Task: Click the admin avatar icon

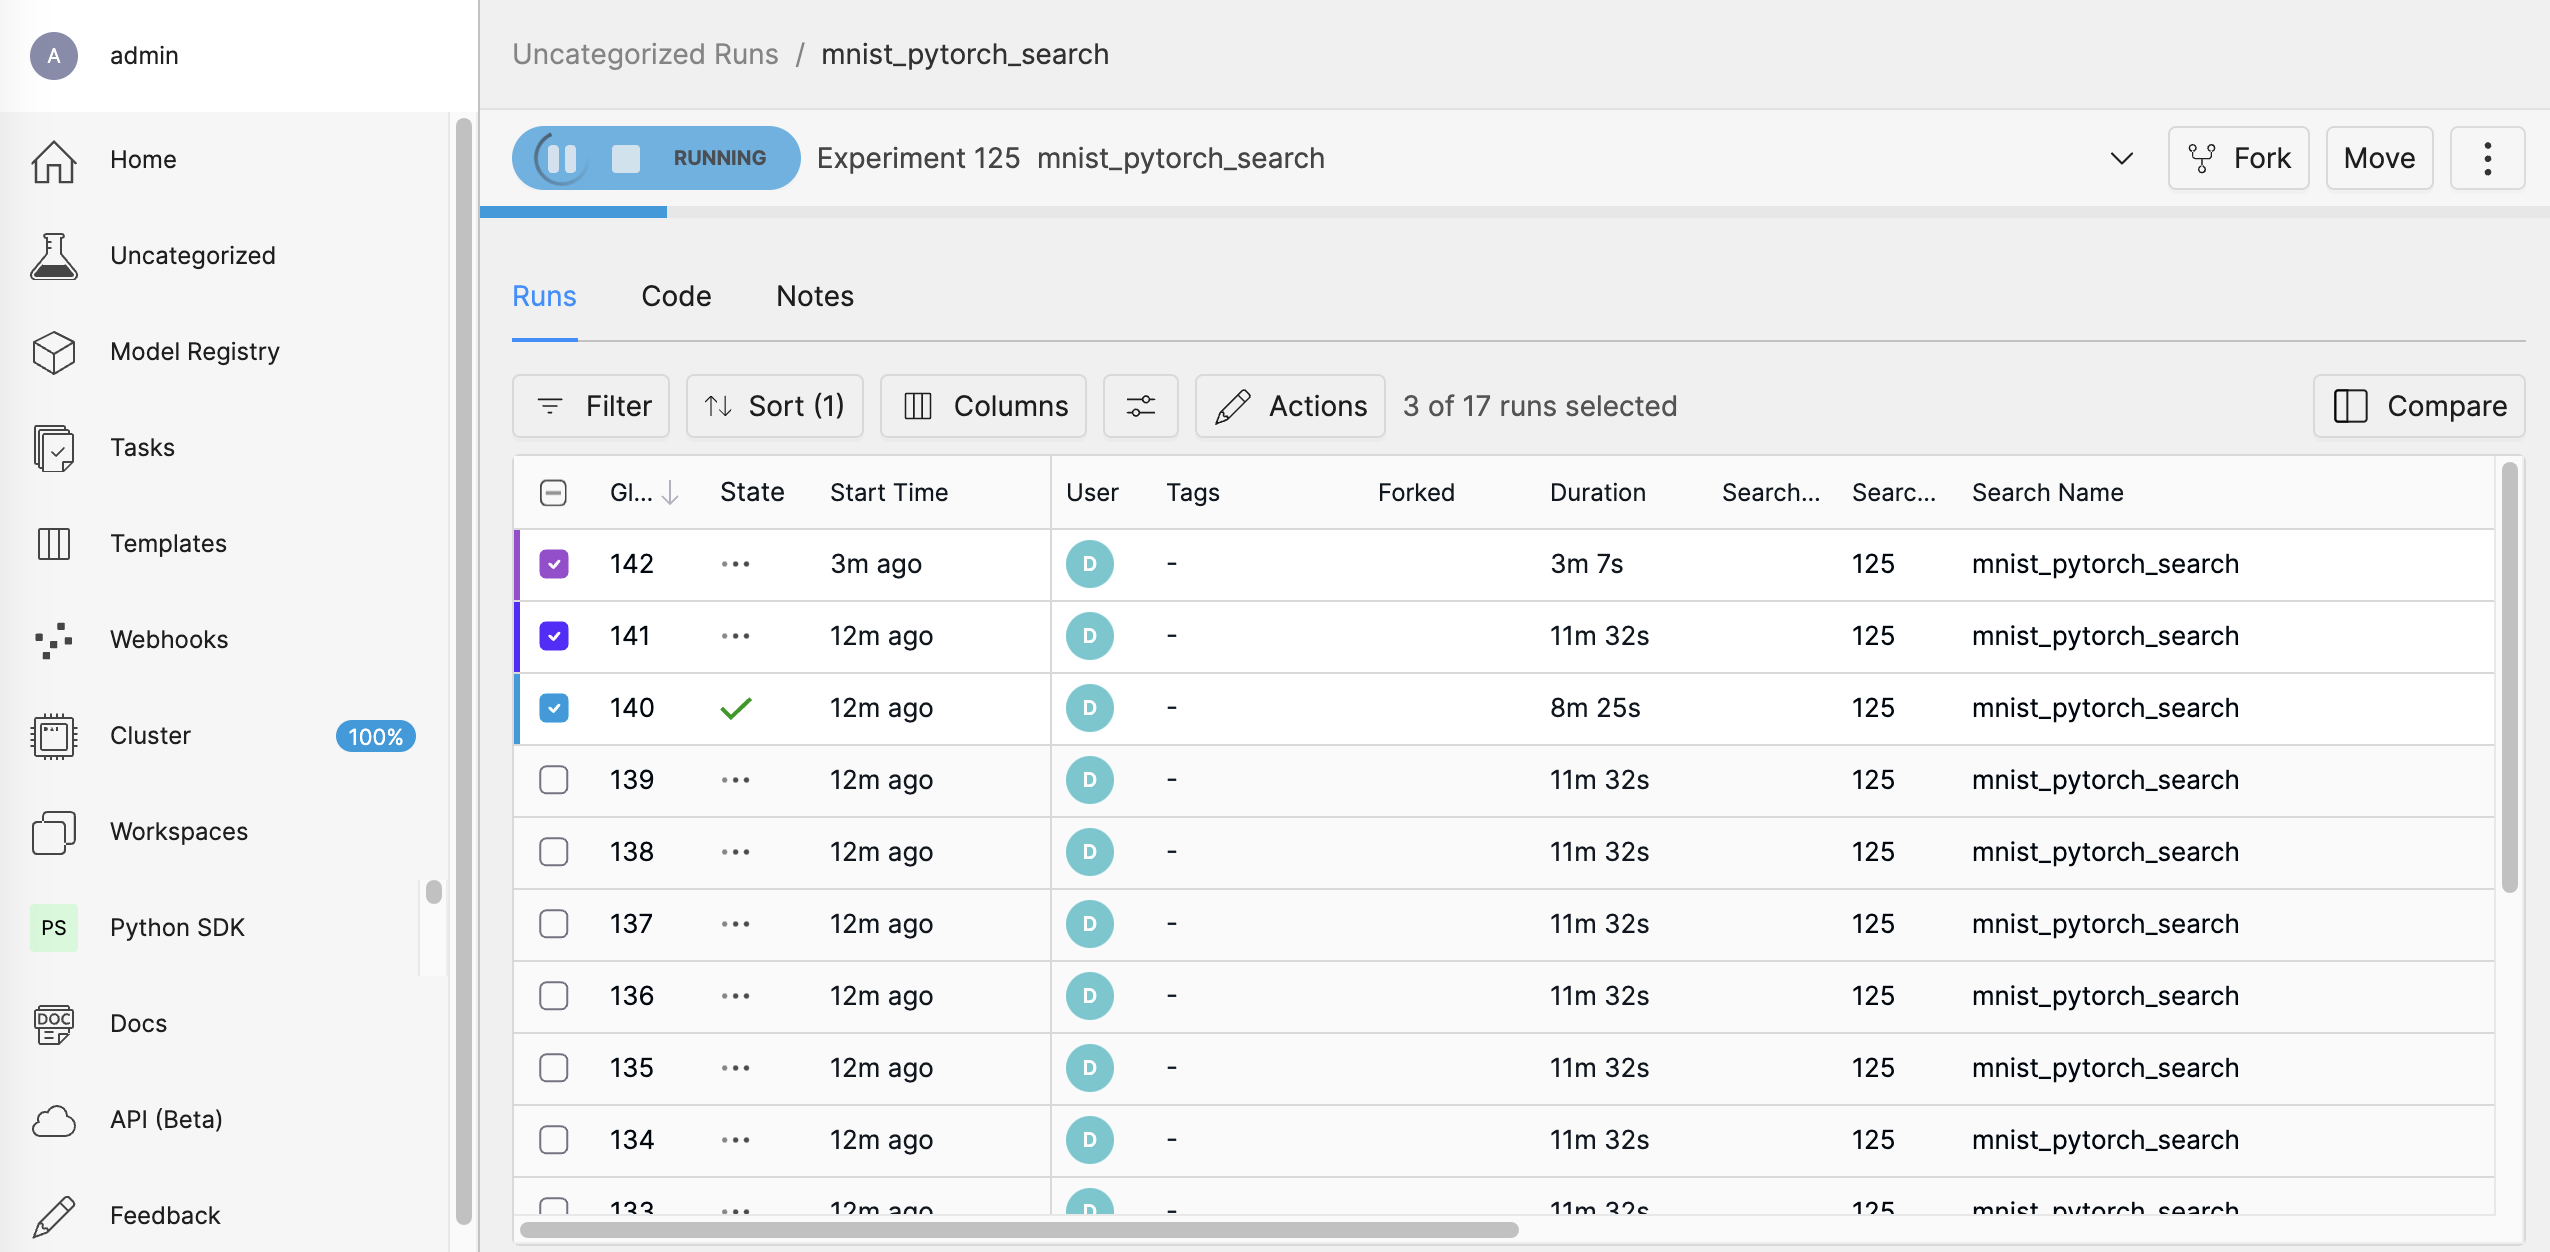Action: pyautogui.click(x=54, y=56)
